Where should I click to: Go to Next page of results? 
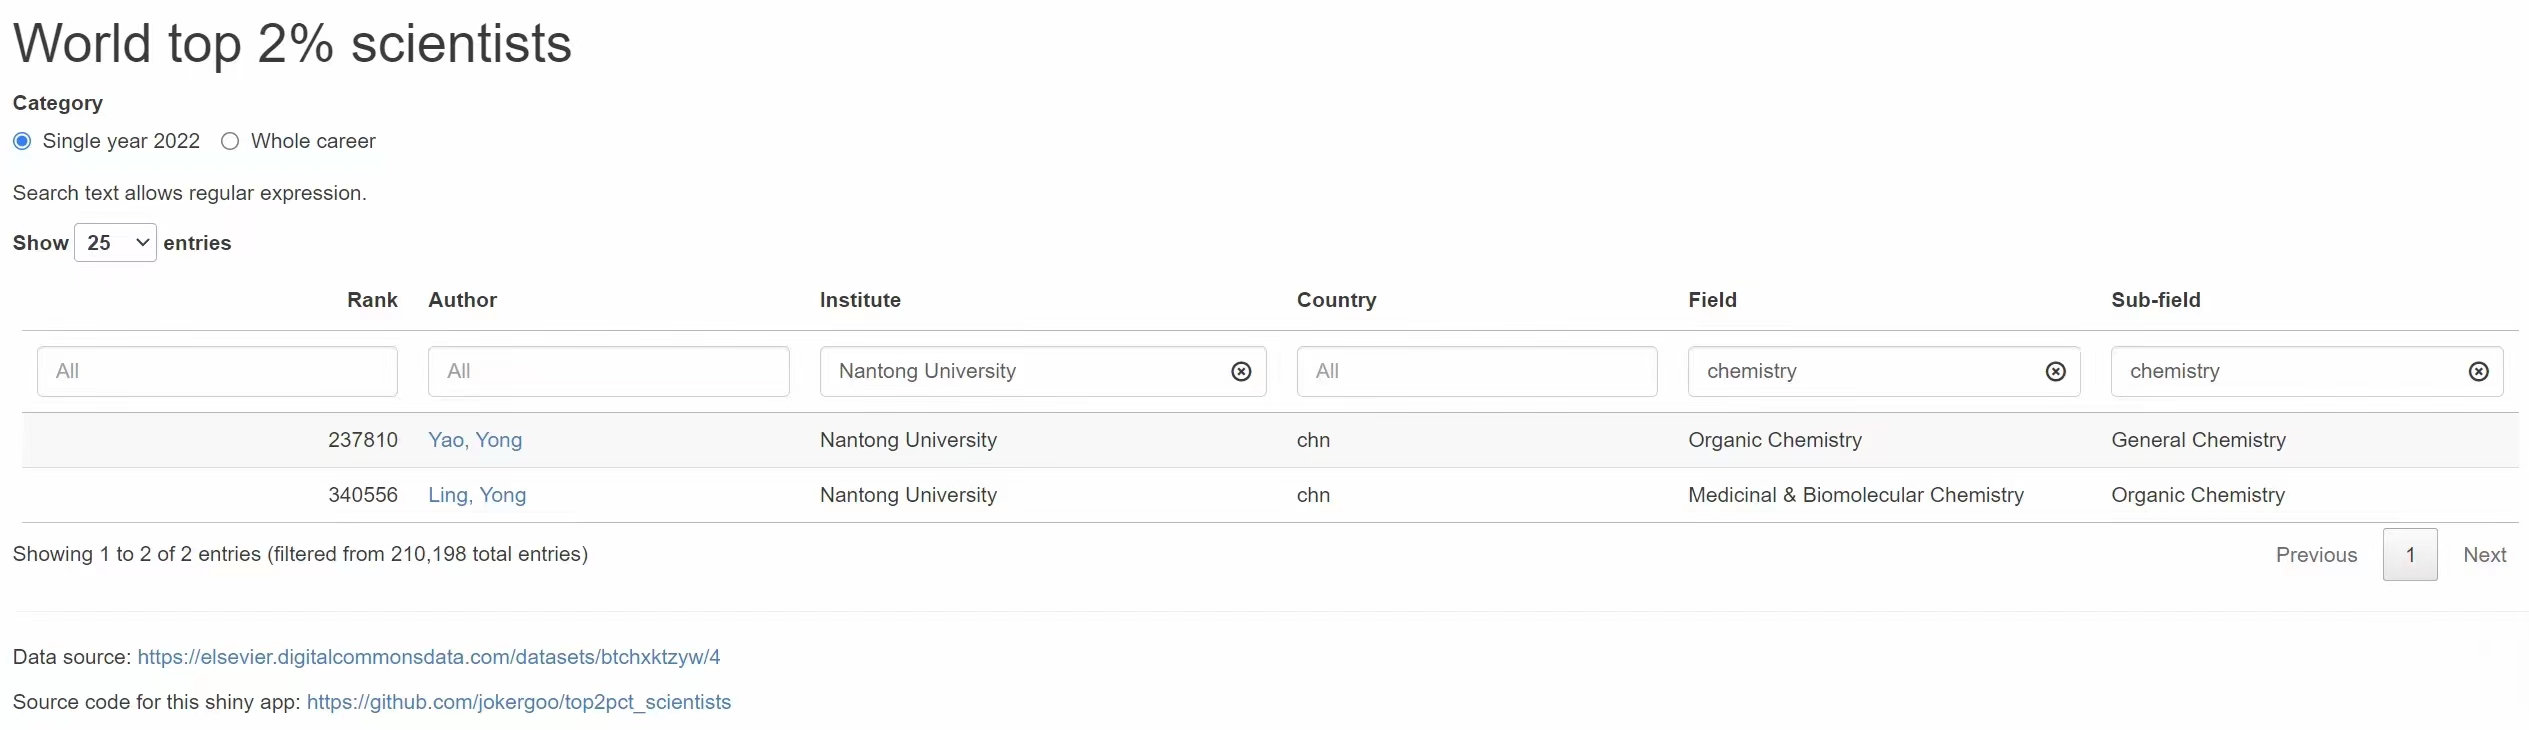pos(2484,555)
